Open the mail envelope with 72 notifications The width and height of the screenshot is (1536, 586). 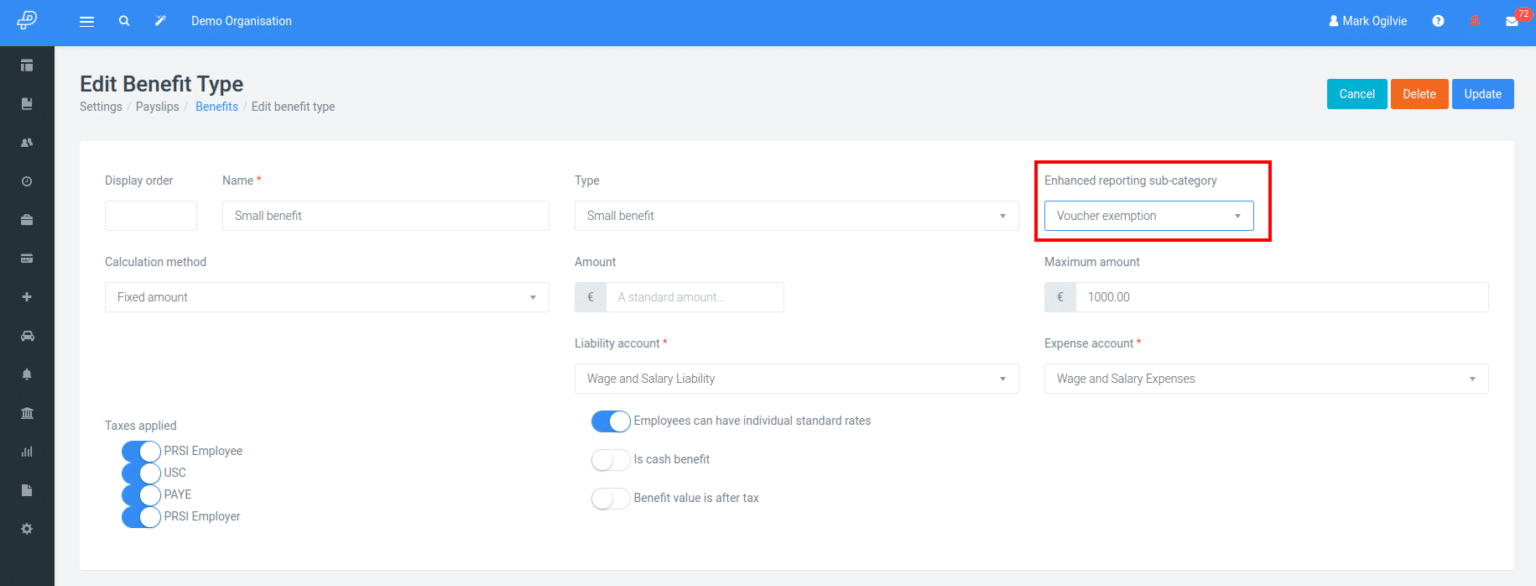pos(1512,20)
